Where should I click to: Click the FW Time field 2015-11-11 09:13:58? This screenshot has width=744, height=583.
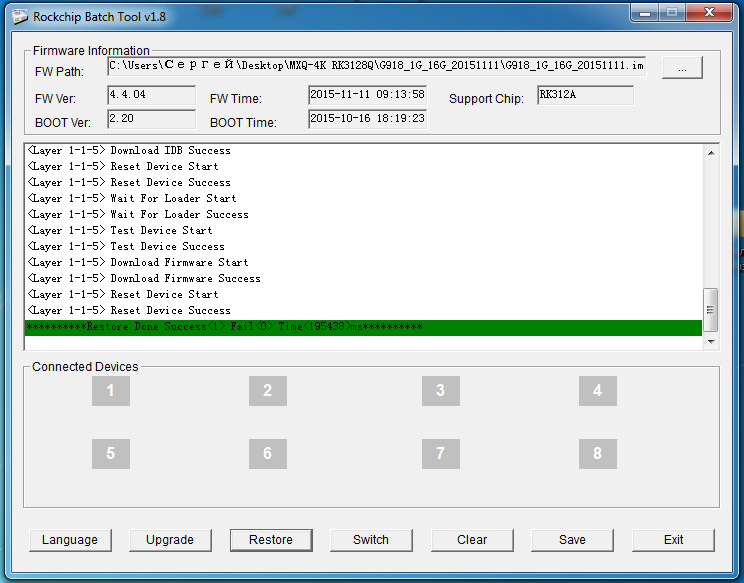367,95
